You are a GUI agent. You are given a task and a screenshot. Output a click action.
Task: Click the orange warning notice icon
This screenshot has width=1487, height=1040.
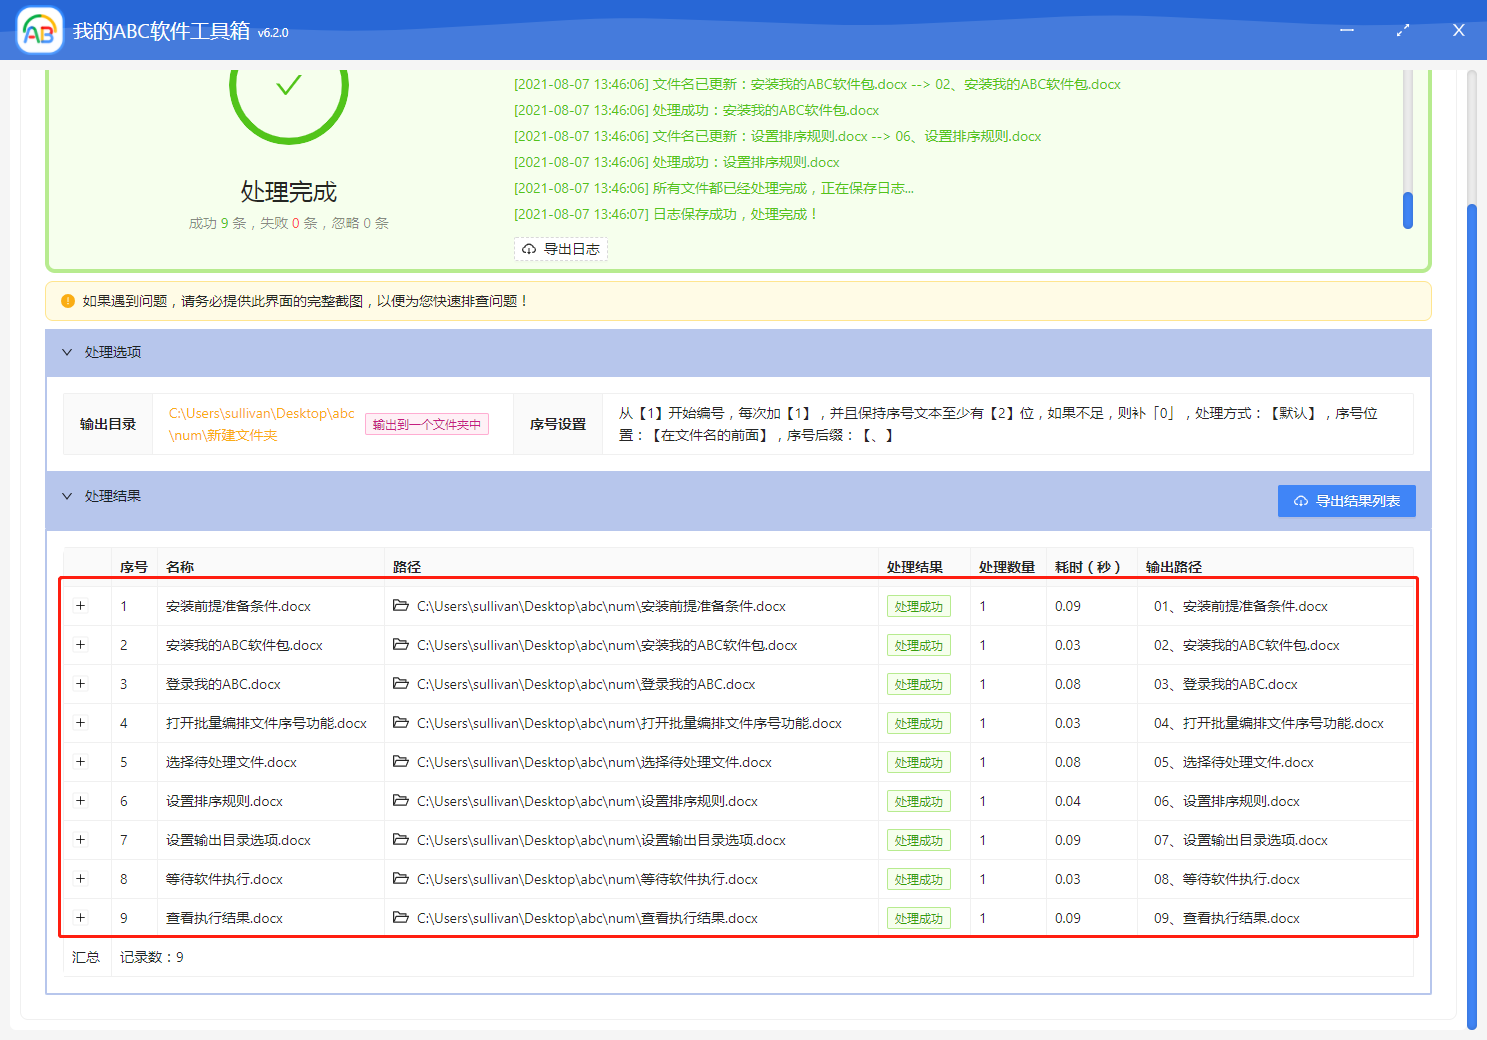pos(68,301)
